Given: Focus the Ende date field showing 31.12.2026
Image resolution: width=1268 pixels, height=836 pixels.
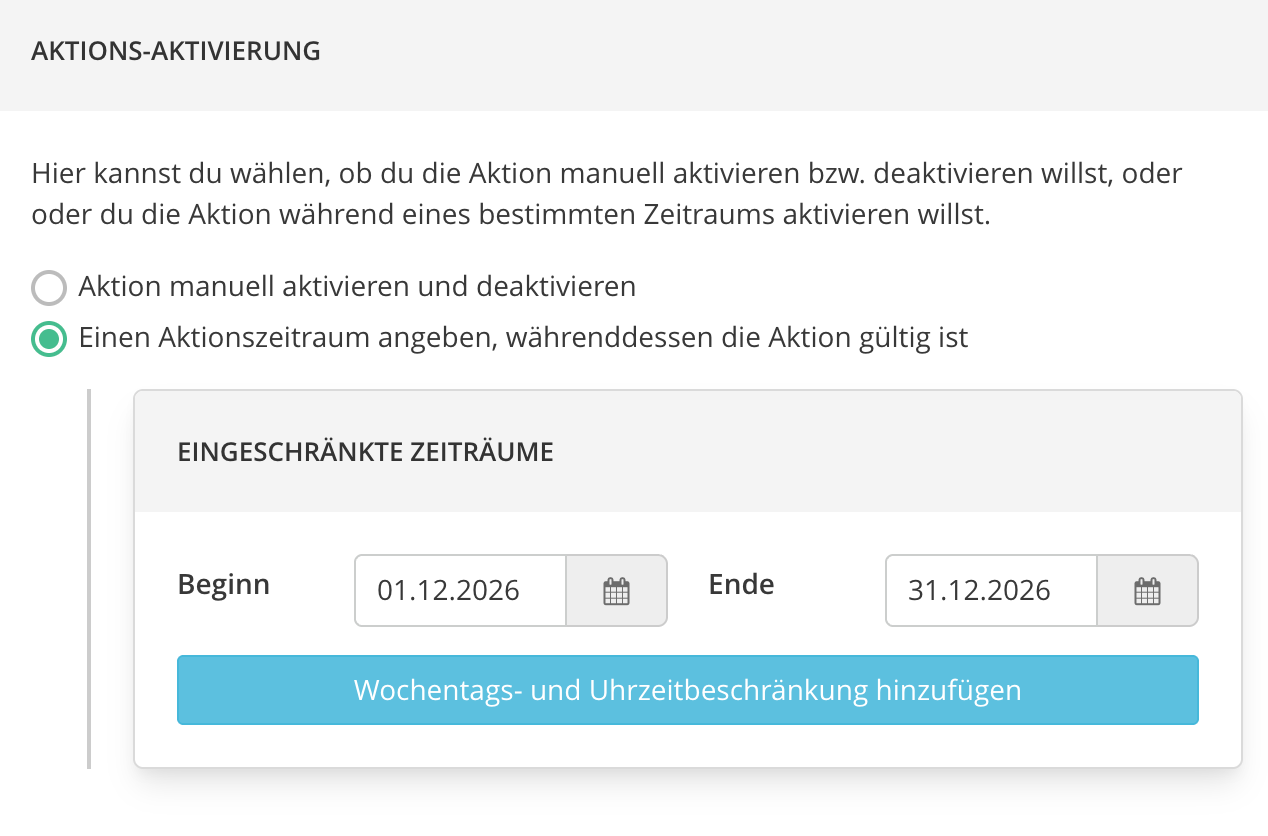Looking at the screenshot, I should pos(991,591).
